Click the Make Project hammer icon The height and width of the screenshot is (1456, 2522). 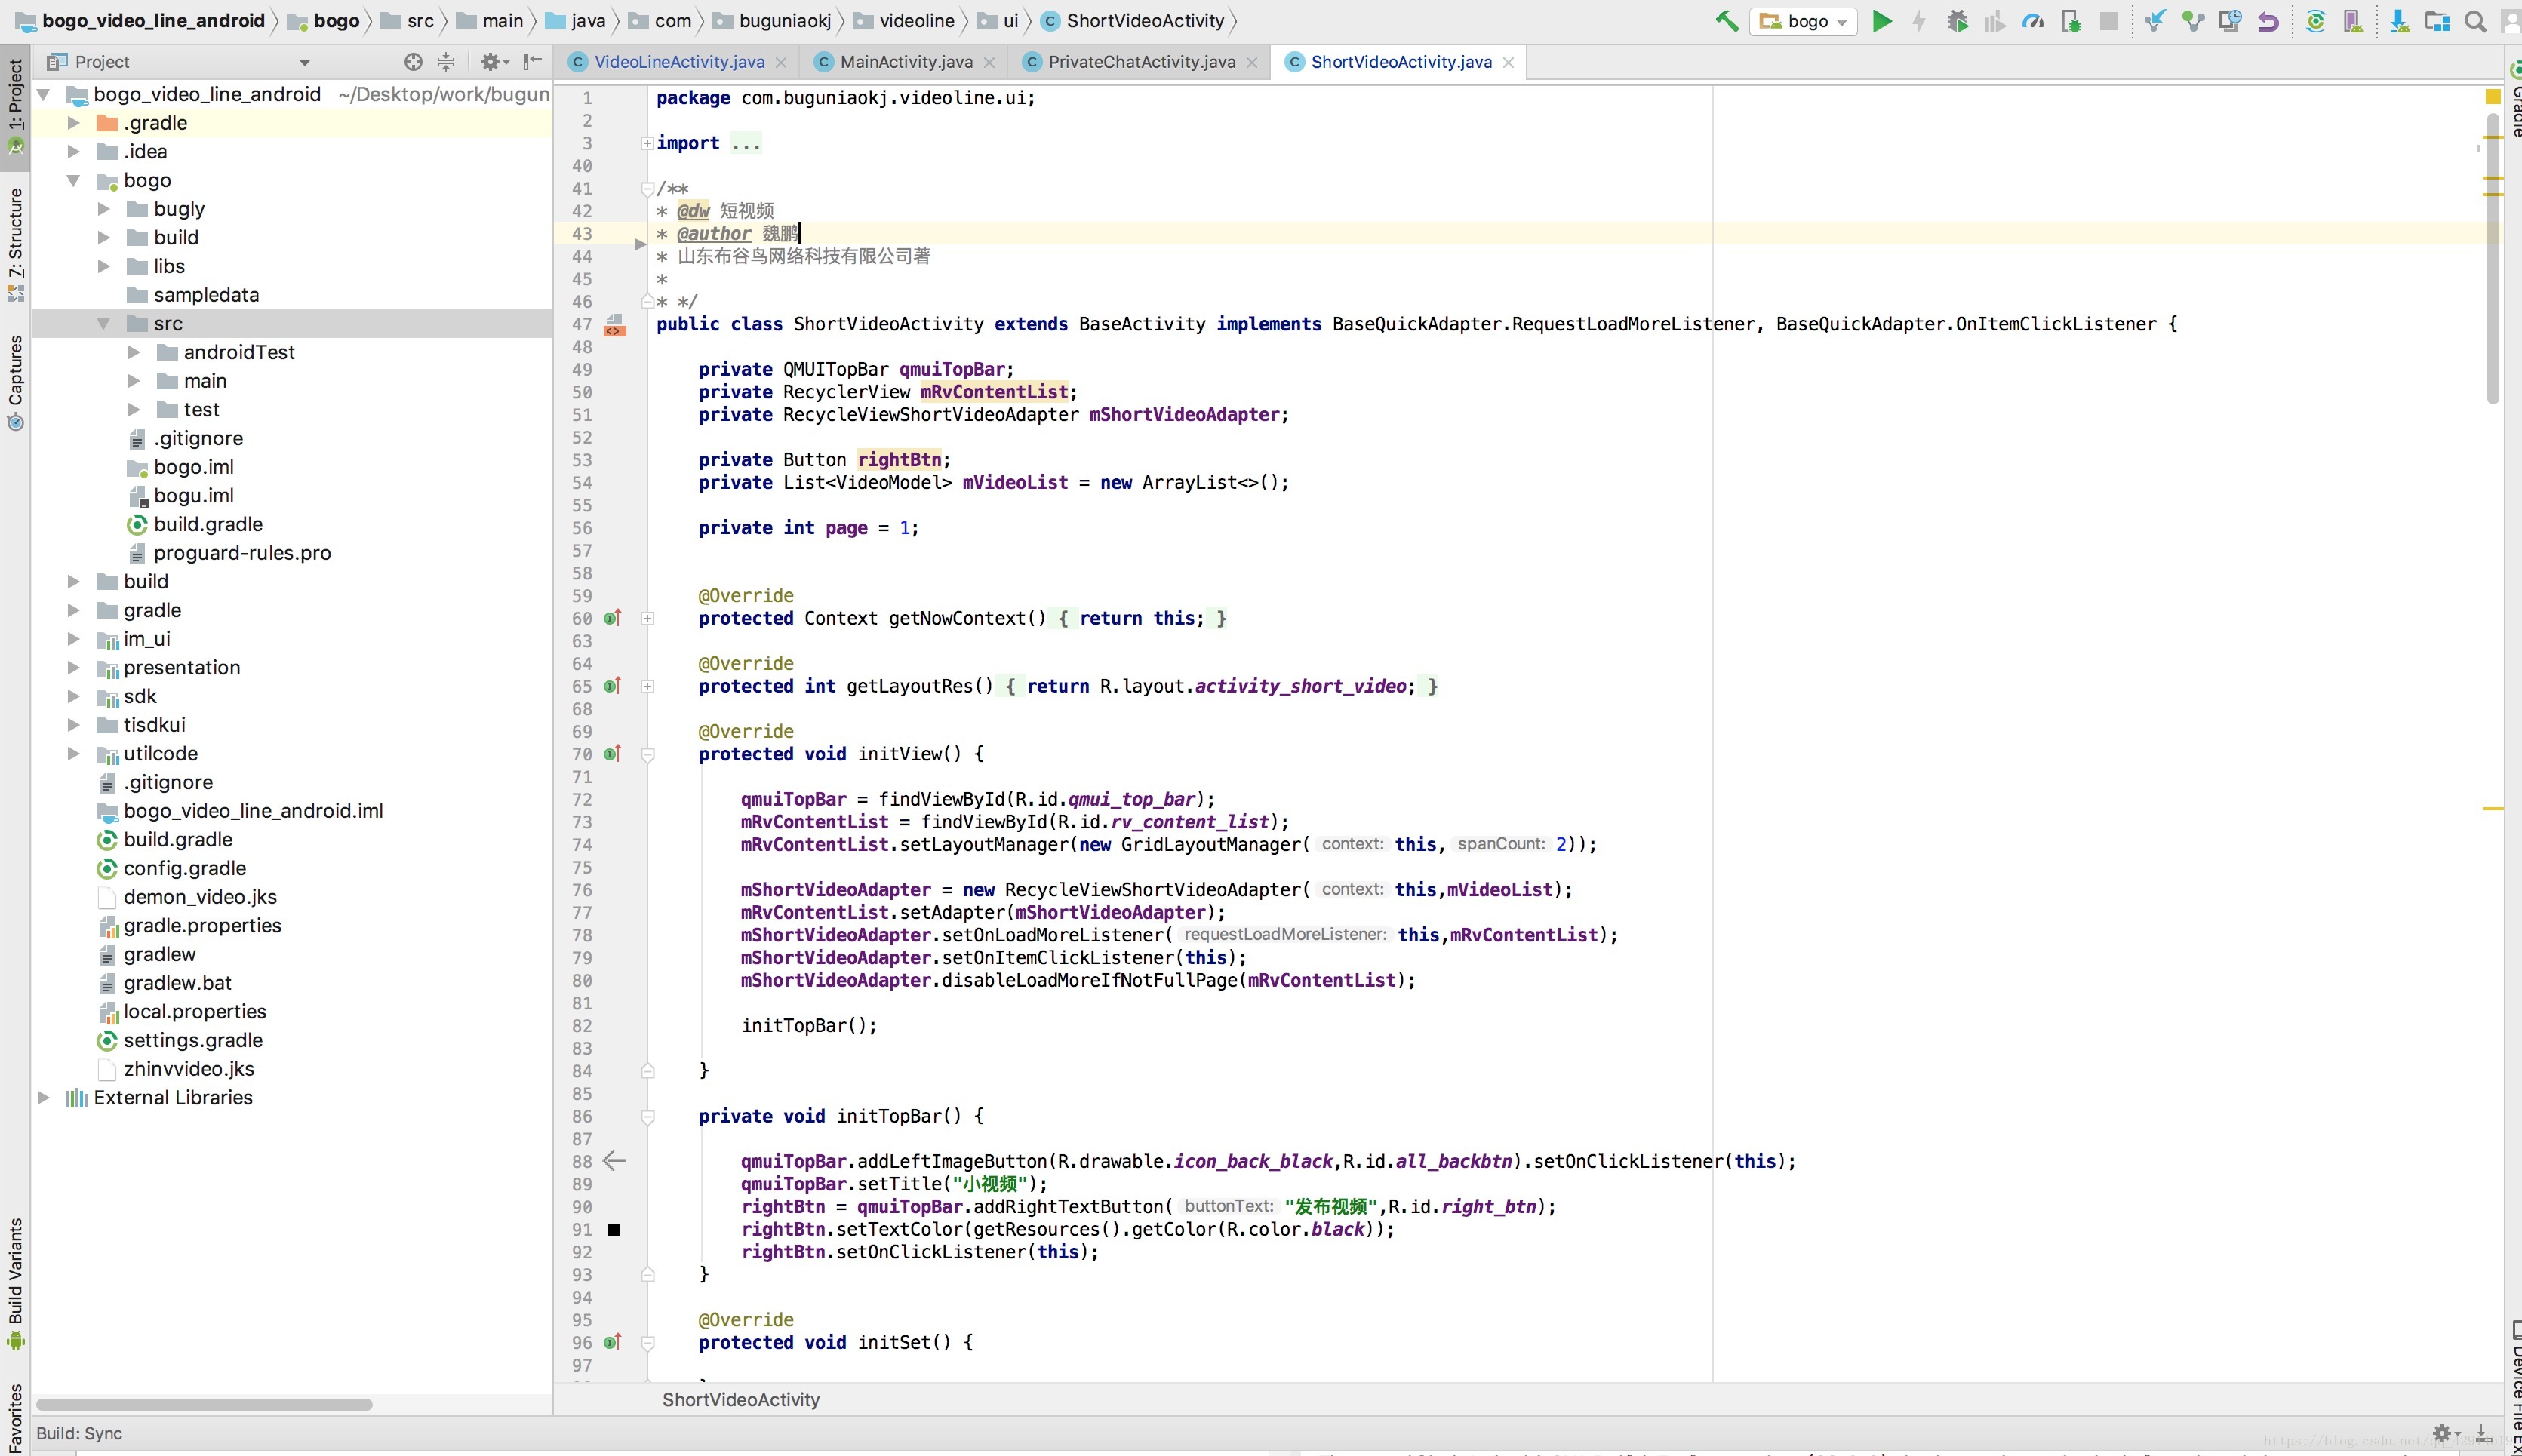click(x=1727, y=21)
